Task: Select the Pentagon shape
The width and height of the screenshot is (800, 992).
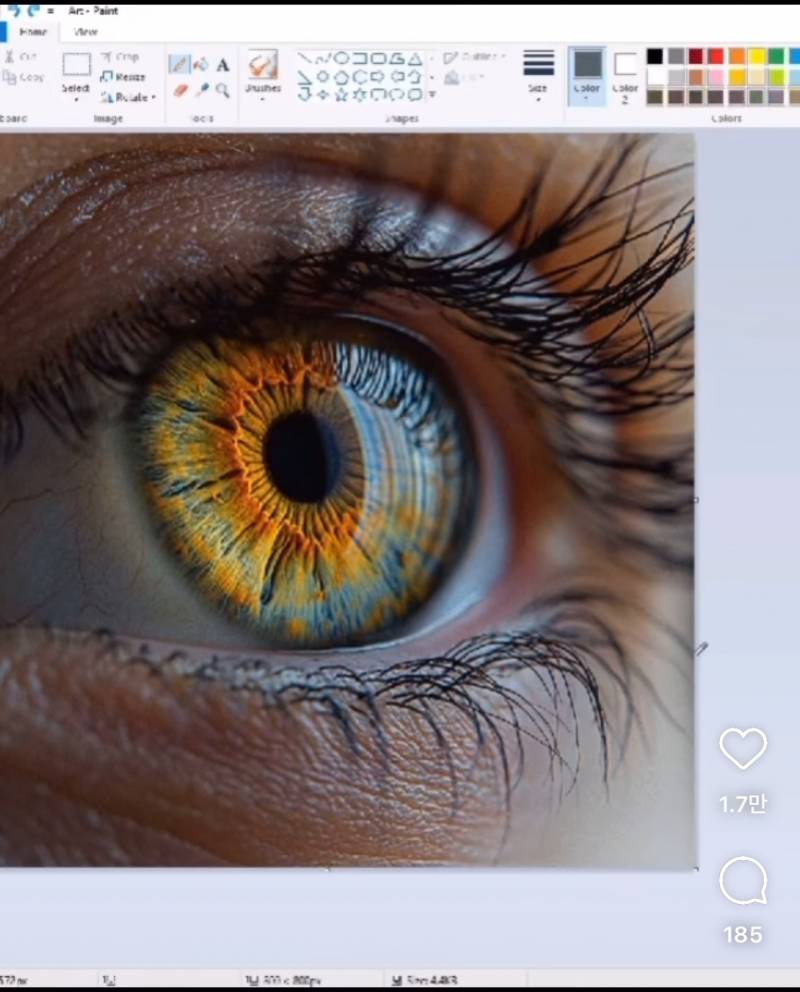Action: pos(342,77)
